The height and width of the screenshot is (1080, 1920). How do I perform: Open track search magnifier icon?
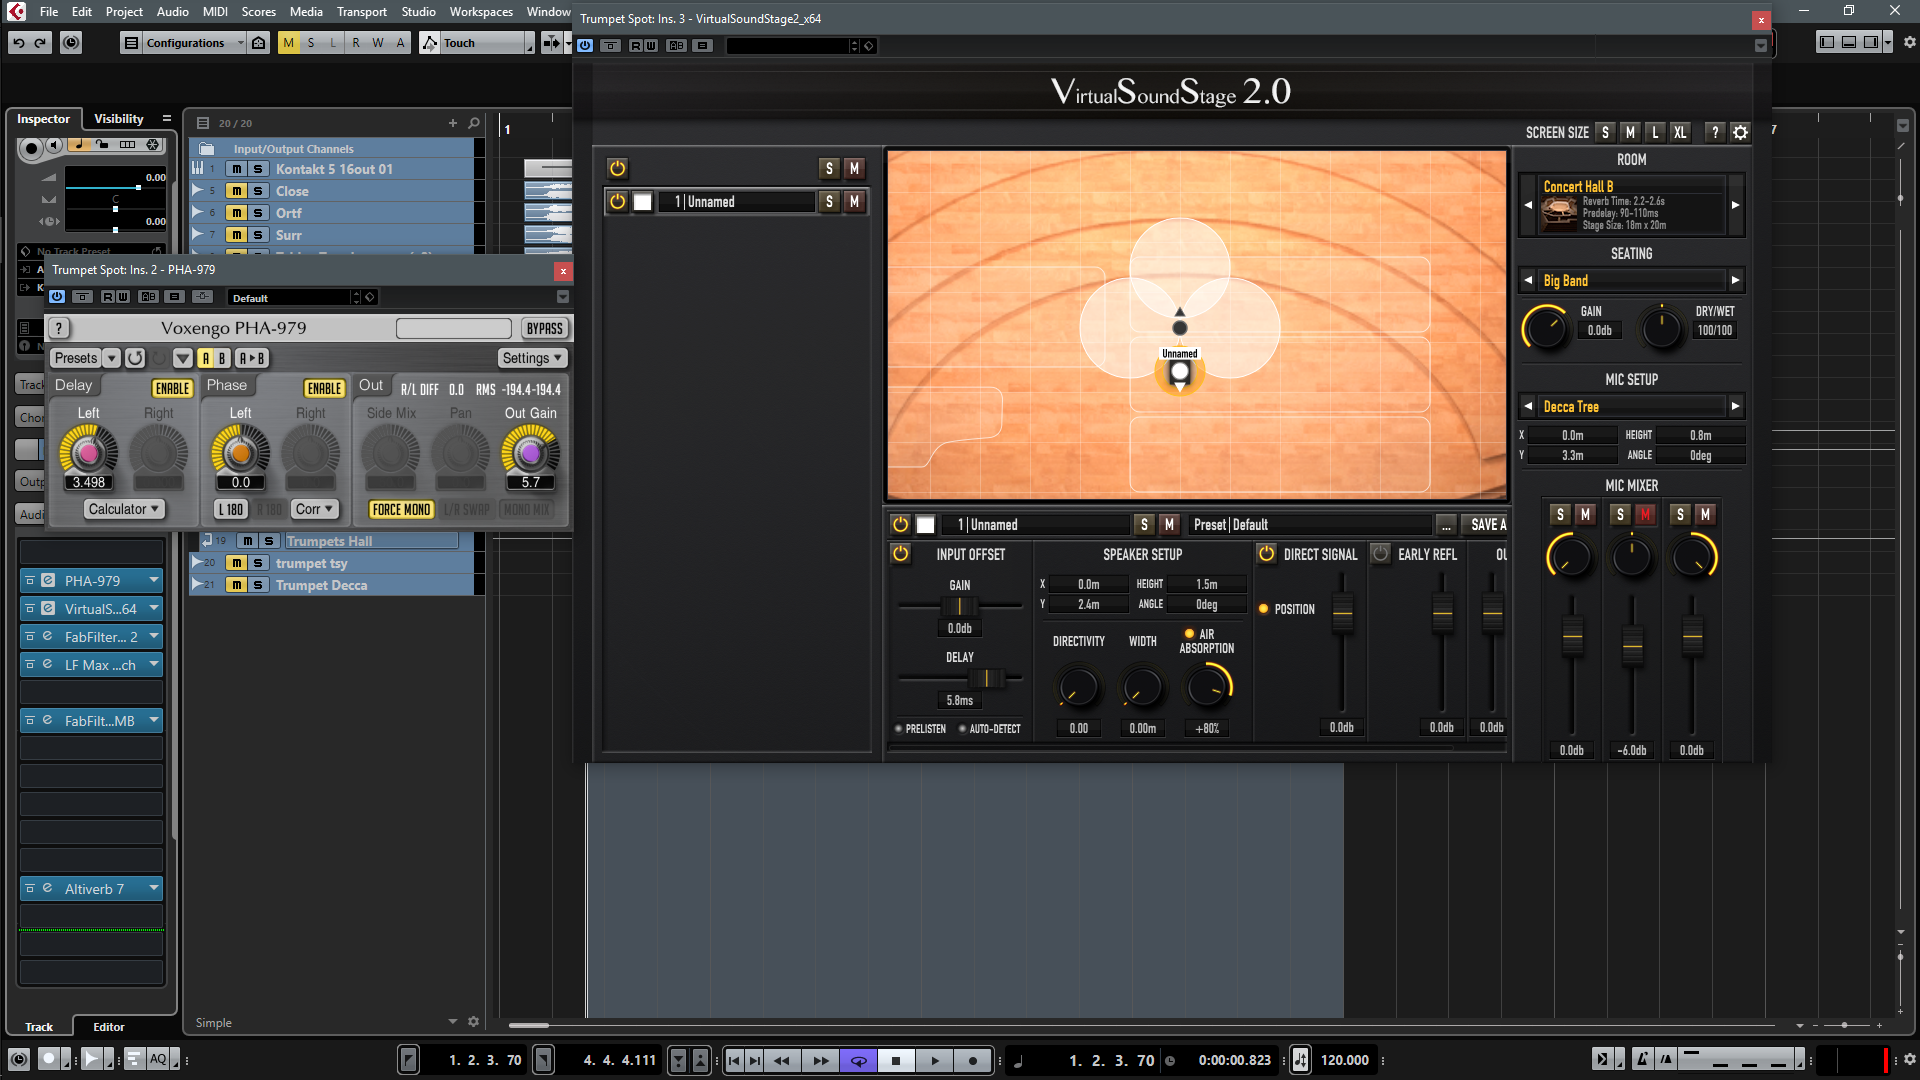coord(474,123)
